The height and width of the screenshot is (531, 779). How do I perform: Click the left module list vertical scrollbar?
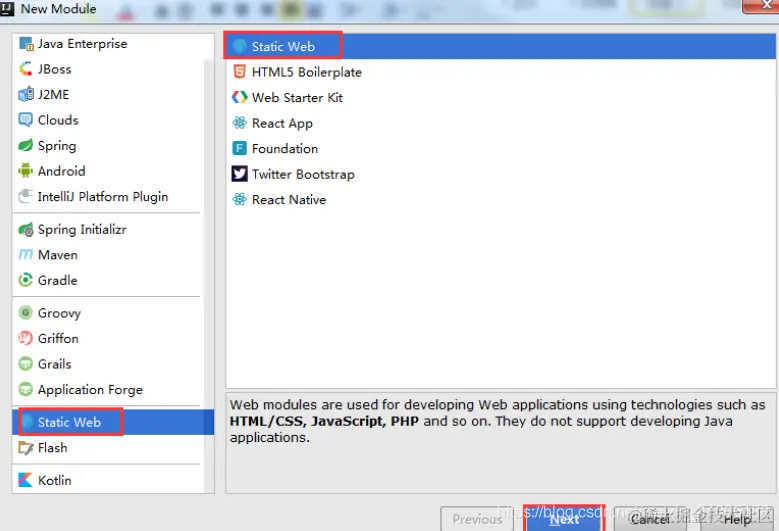[209, 276]
